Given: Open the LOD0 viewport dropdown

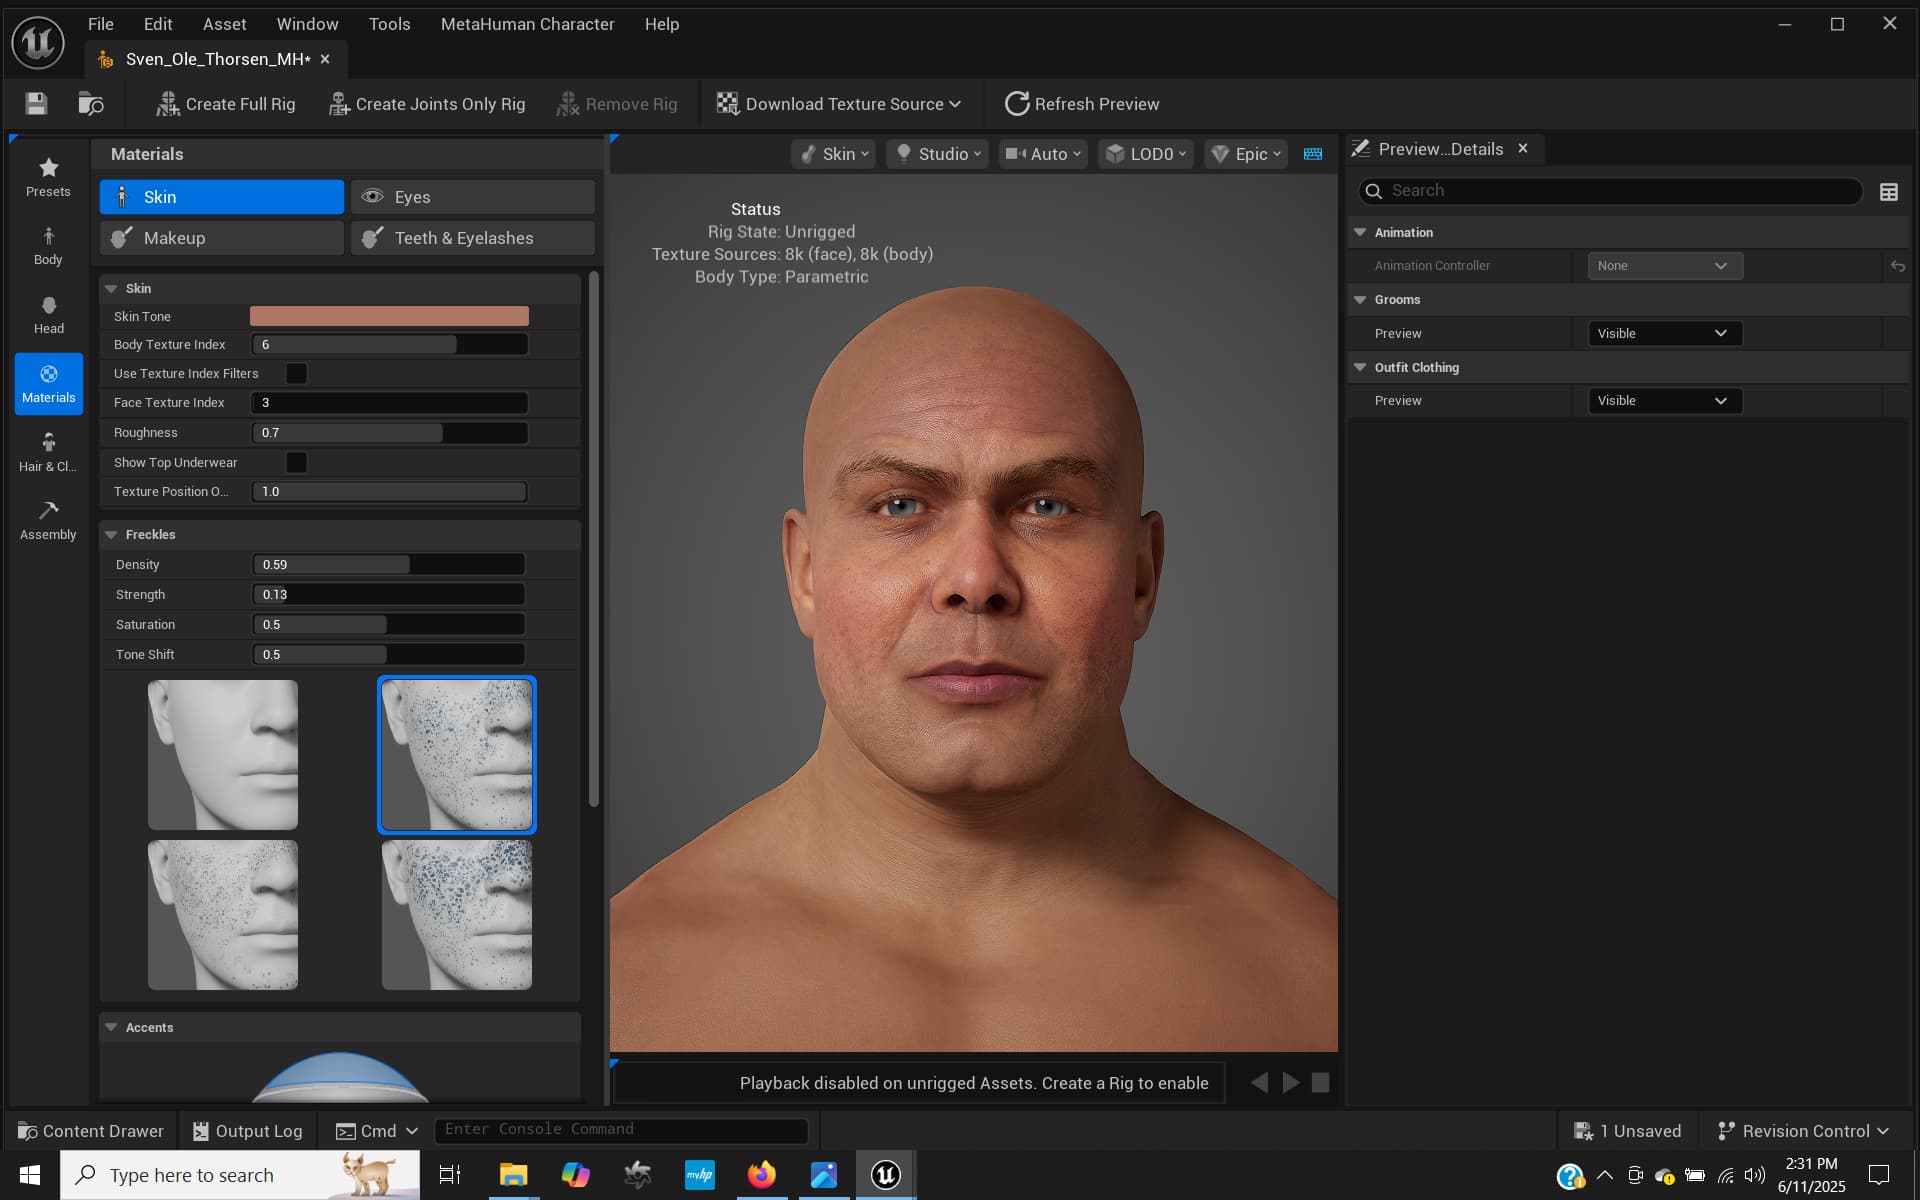Looking at the screenshot, I should click(x=1146, y=154).
